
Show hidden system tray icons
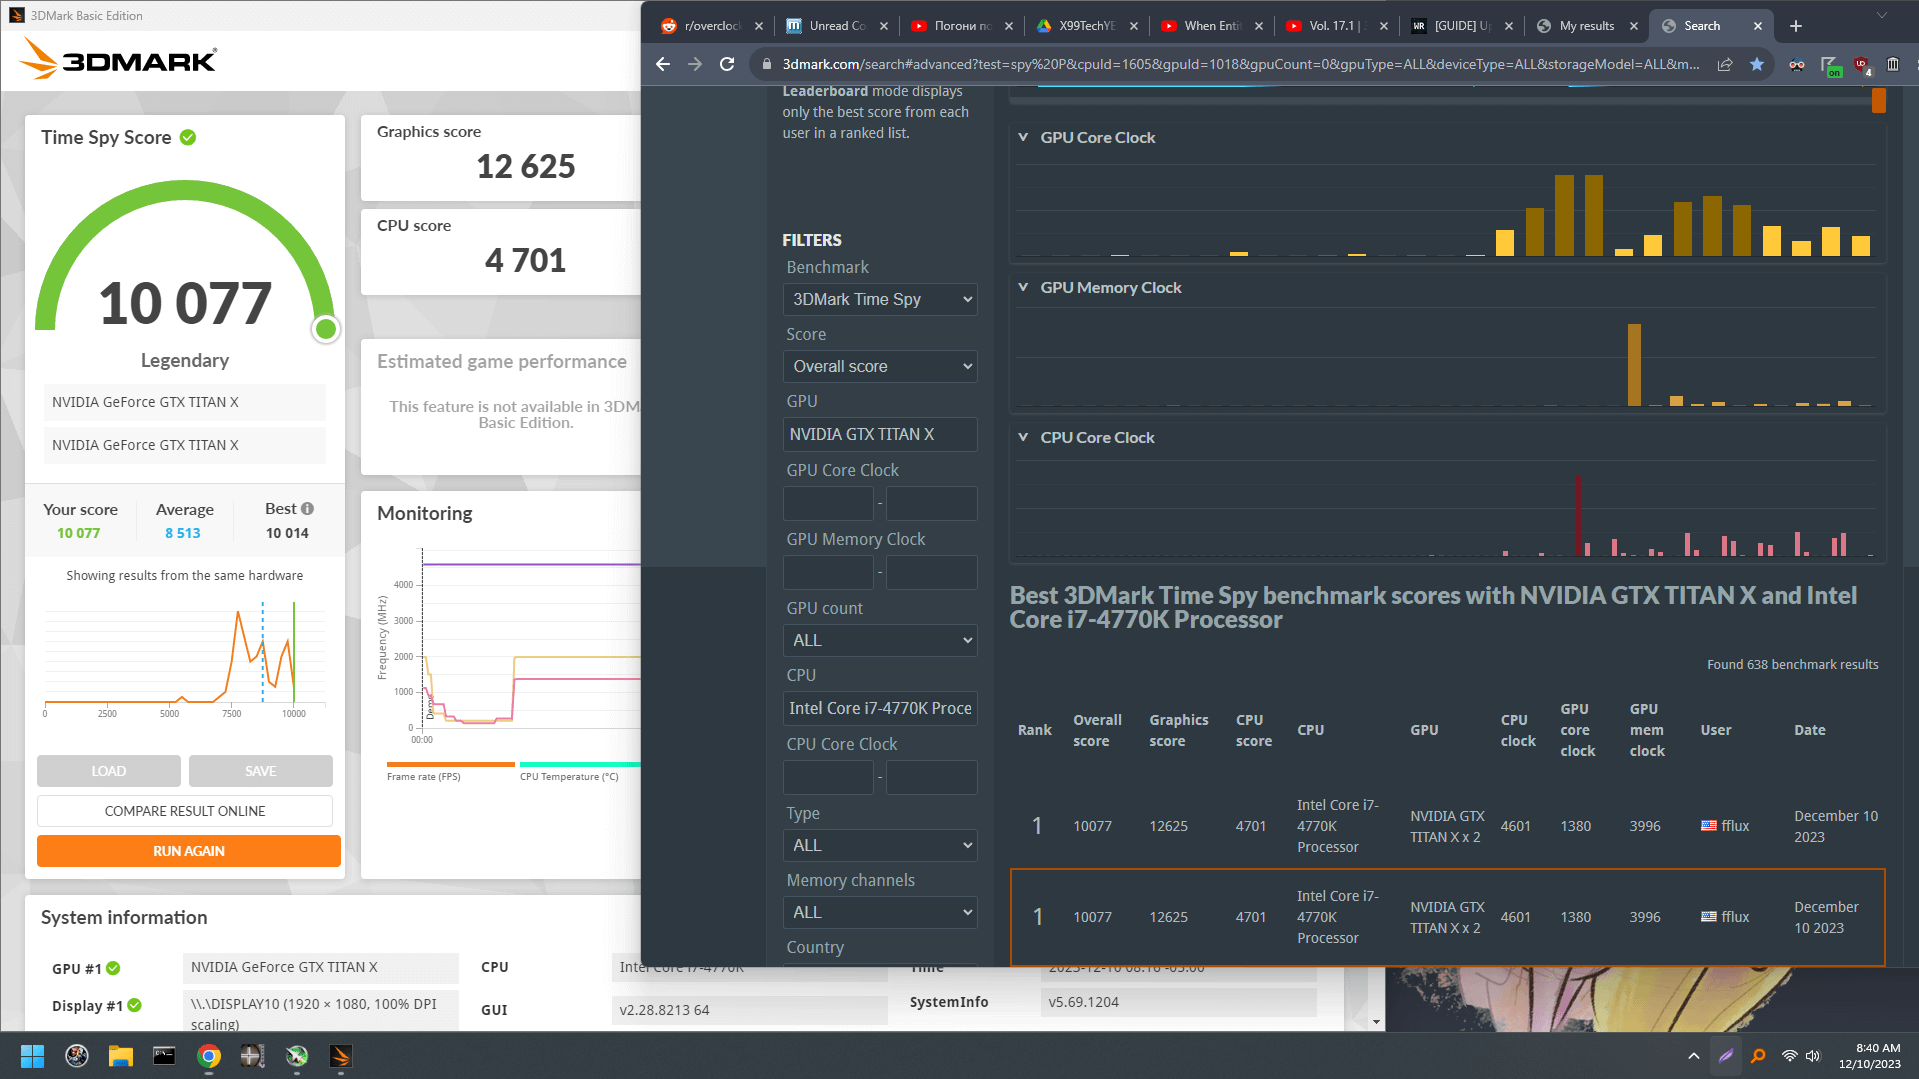coord(1693,1056)
